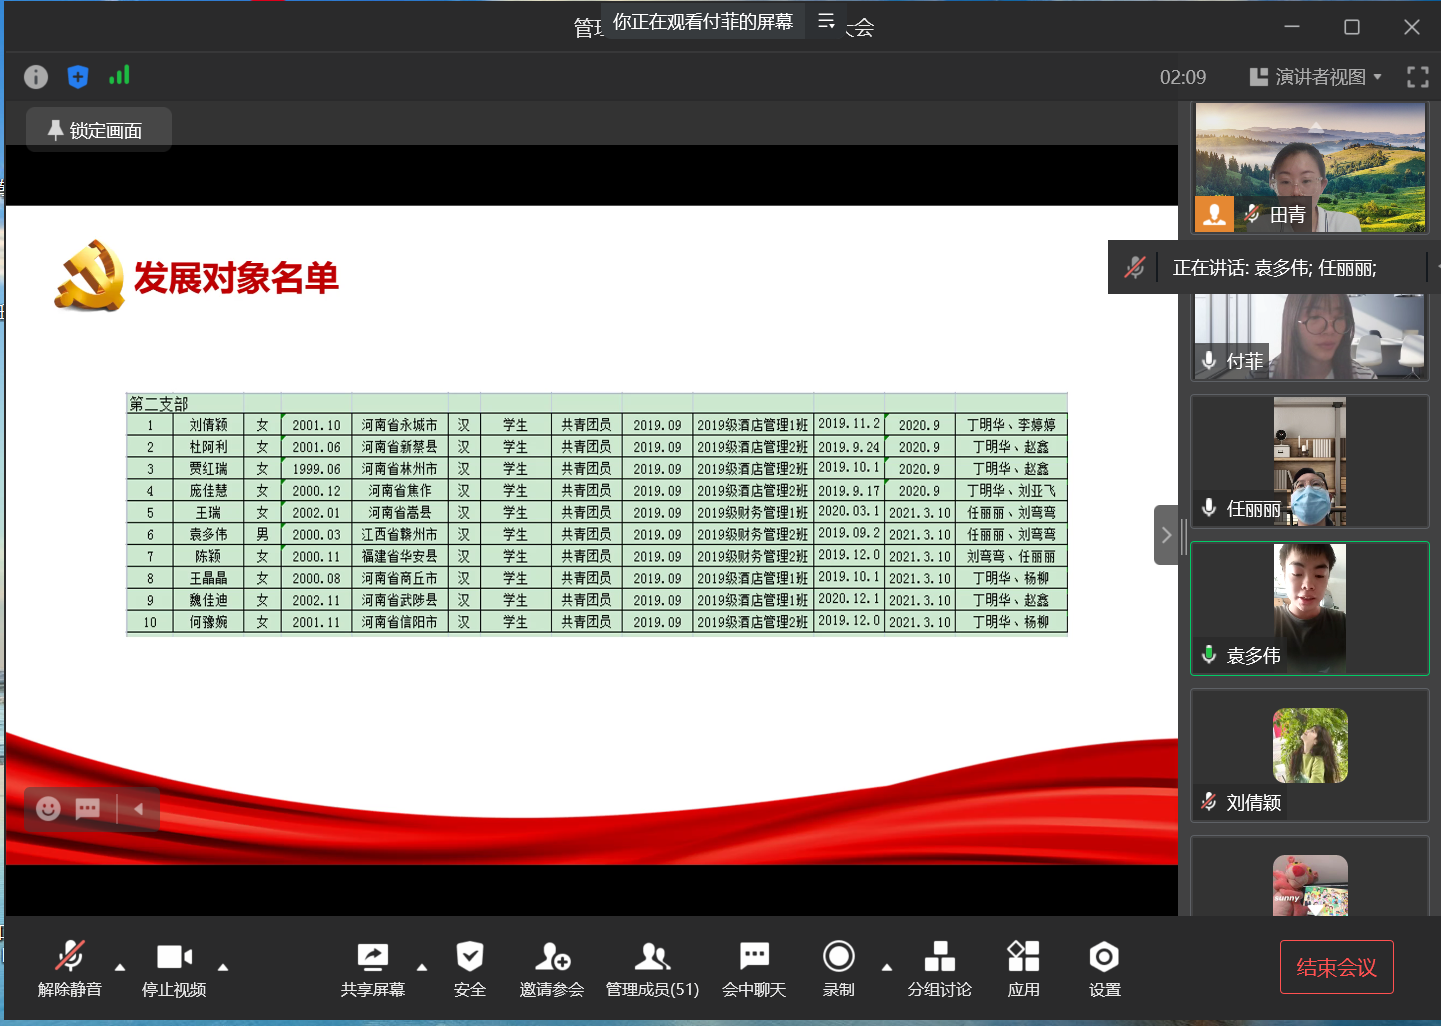The height and width of the screenshot is (1026, 1441).
Task: Open the menu icon in sharing banner
Action: [826, 21]
